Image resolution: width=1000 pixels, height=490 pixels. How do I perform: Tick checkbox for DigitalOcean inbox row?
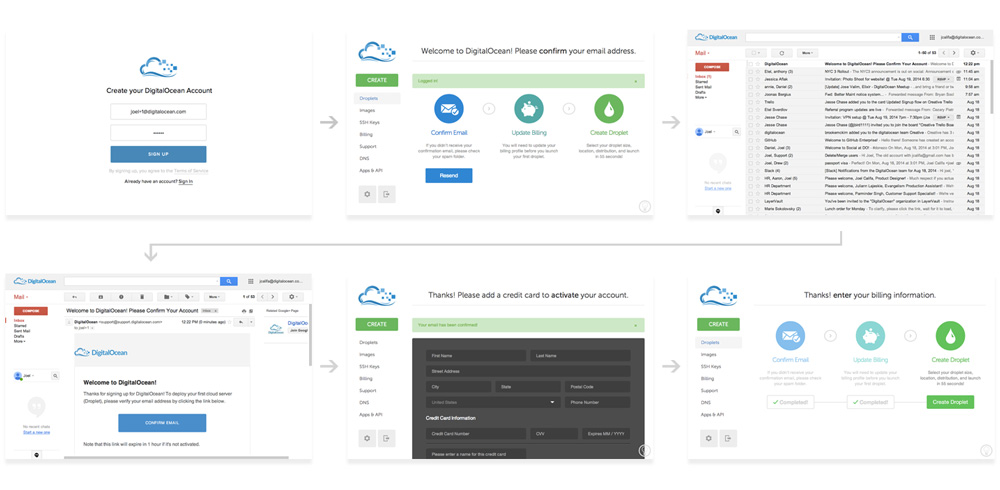(751, 64)
